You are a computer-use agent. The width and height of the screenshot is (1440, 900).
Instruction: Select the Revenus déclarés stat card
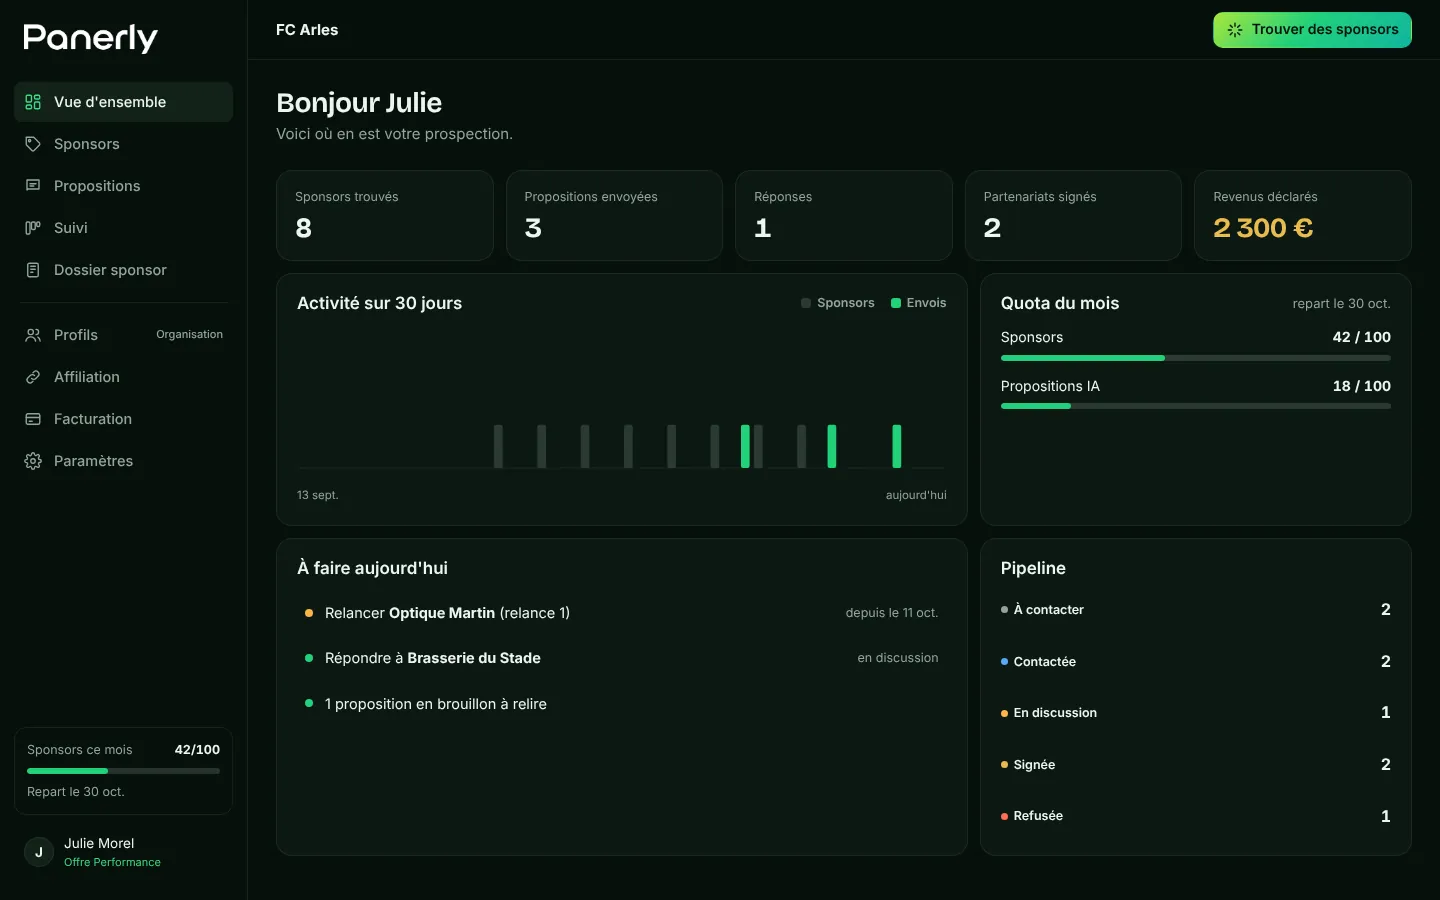pyautogui.click(x=1303, y=216)
